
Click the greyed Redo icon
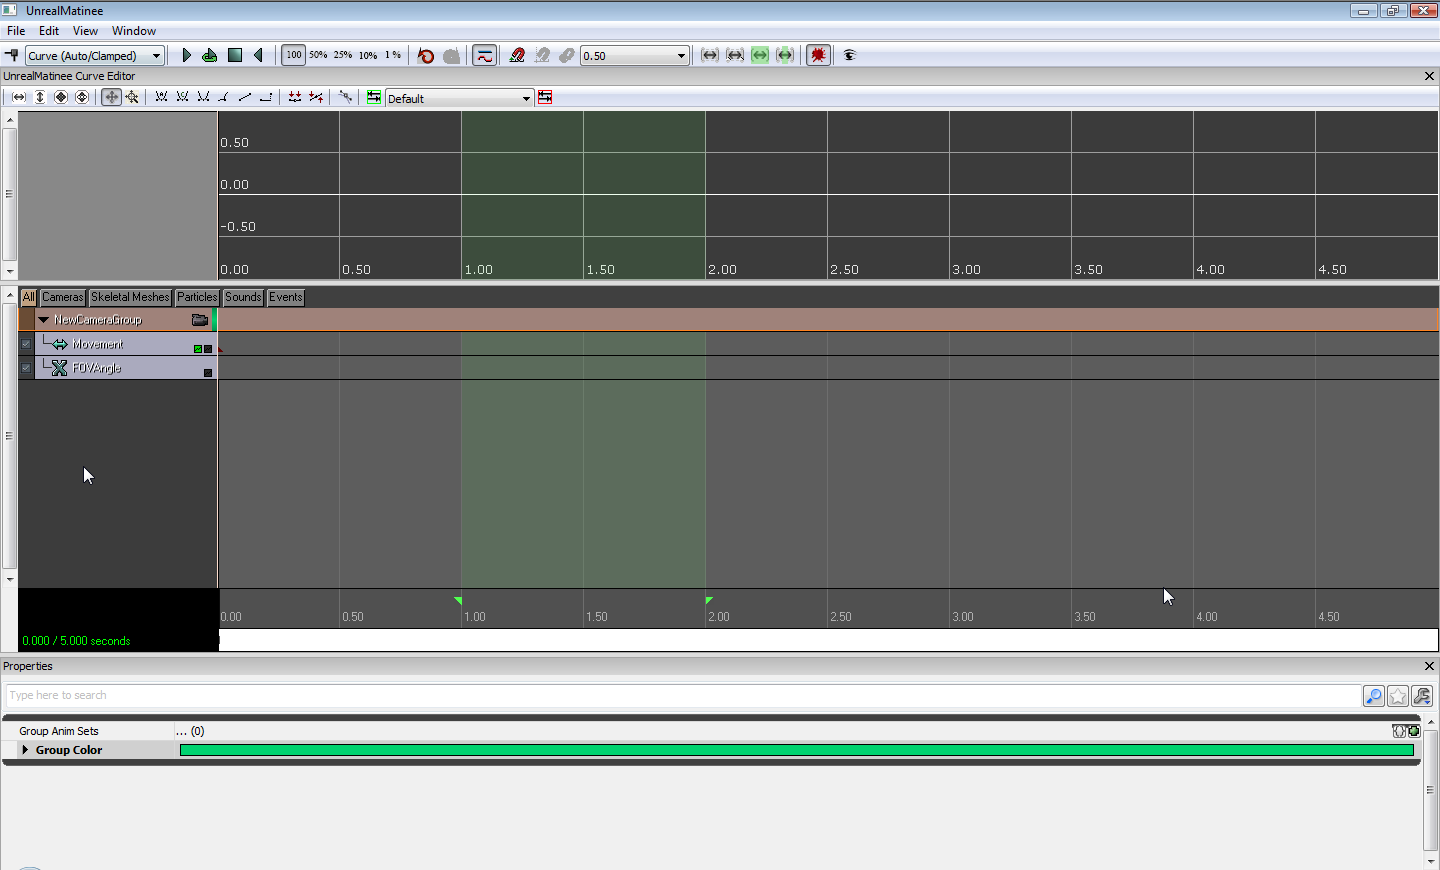pyautogui.click(x=451, y=55)
